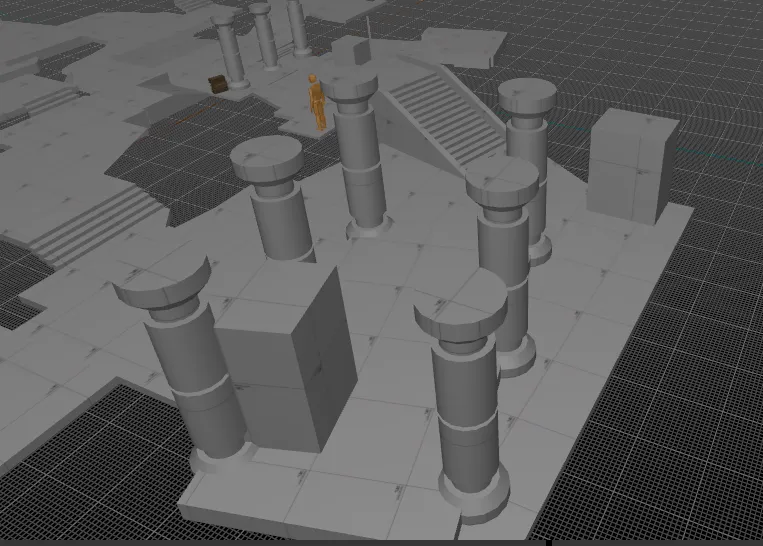Screen dimensions: 763x546
Task: Select the tall box at platform's right corner
Action: pyautogui.click(x=632, y=167)
